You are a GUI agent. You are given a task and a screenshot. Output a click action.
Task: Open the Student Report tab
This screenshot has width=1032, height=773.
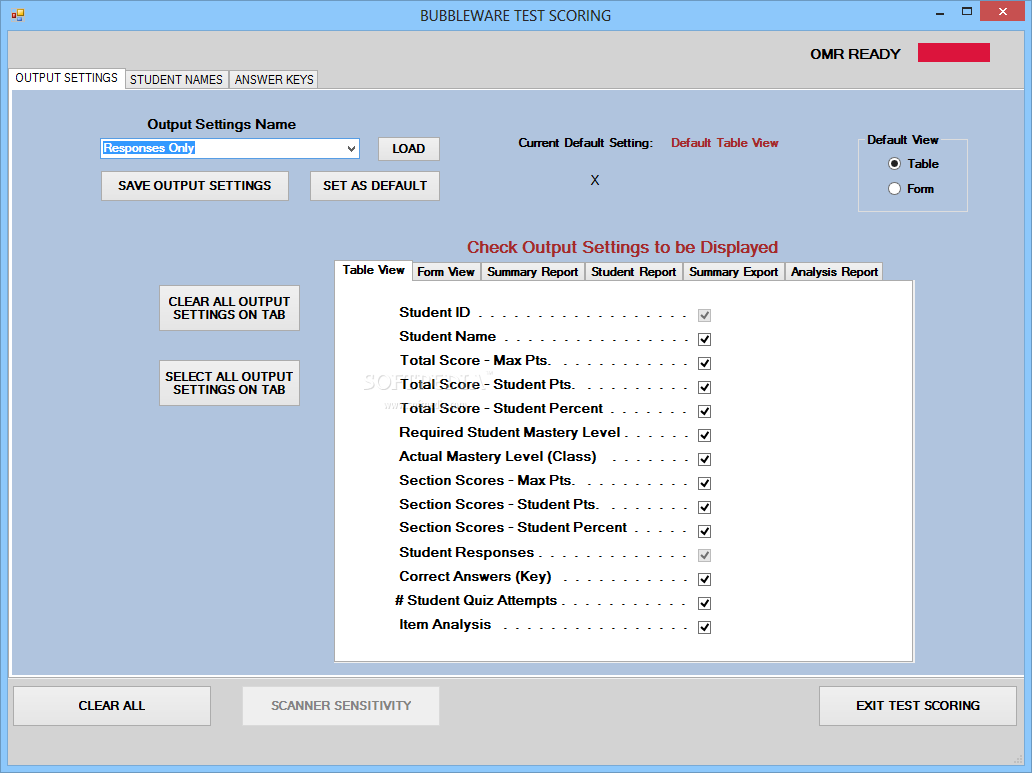pyautogui.click(x=633, y=272)
